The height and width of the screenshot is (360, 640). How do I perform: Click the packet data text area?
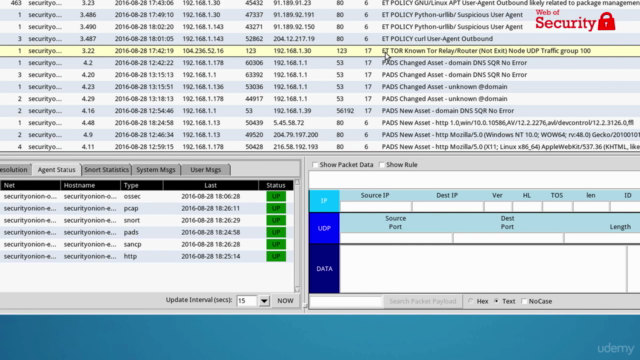pos(483,269)
